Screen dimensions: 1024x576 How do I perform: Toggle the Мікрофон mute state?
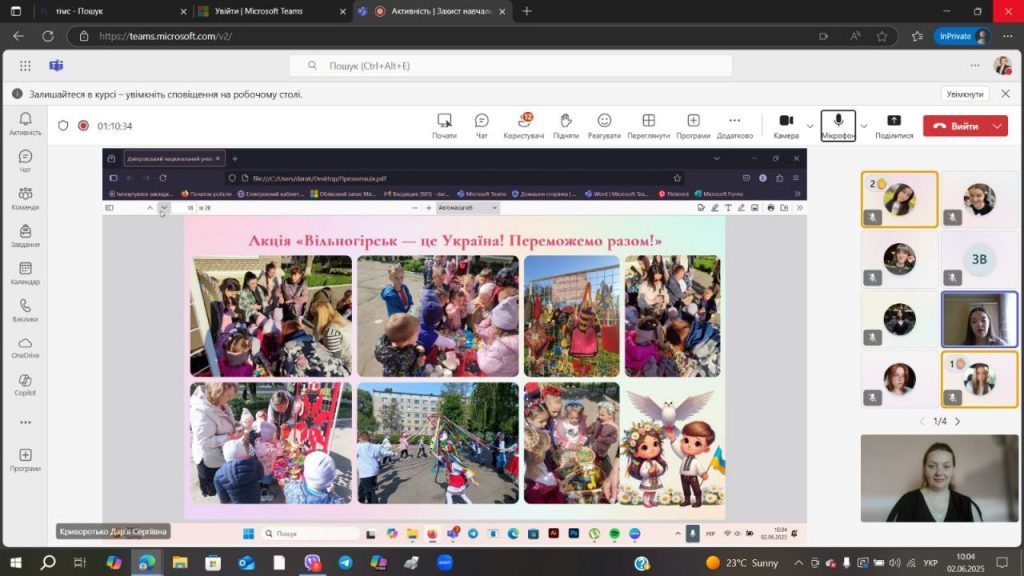pos(838,125)
